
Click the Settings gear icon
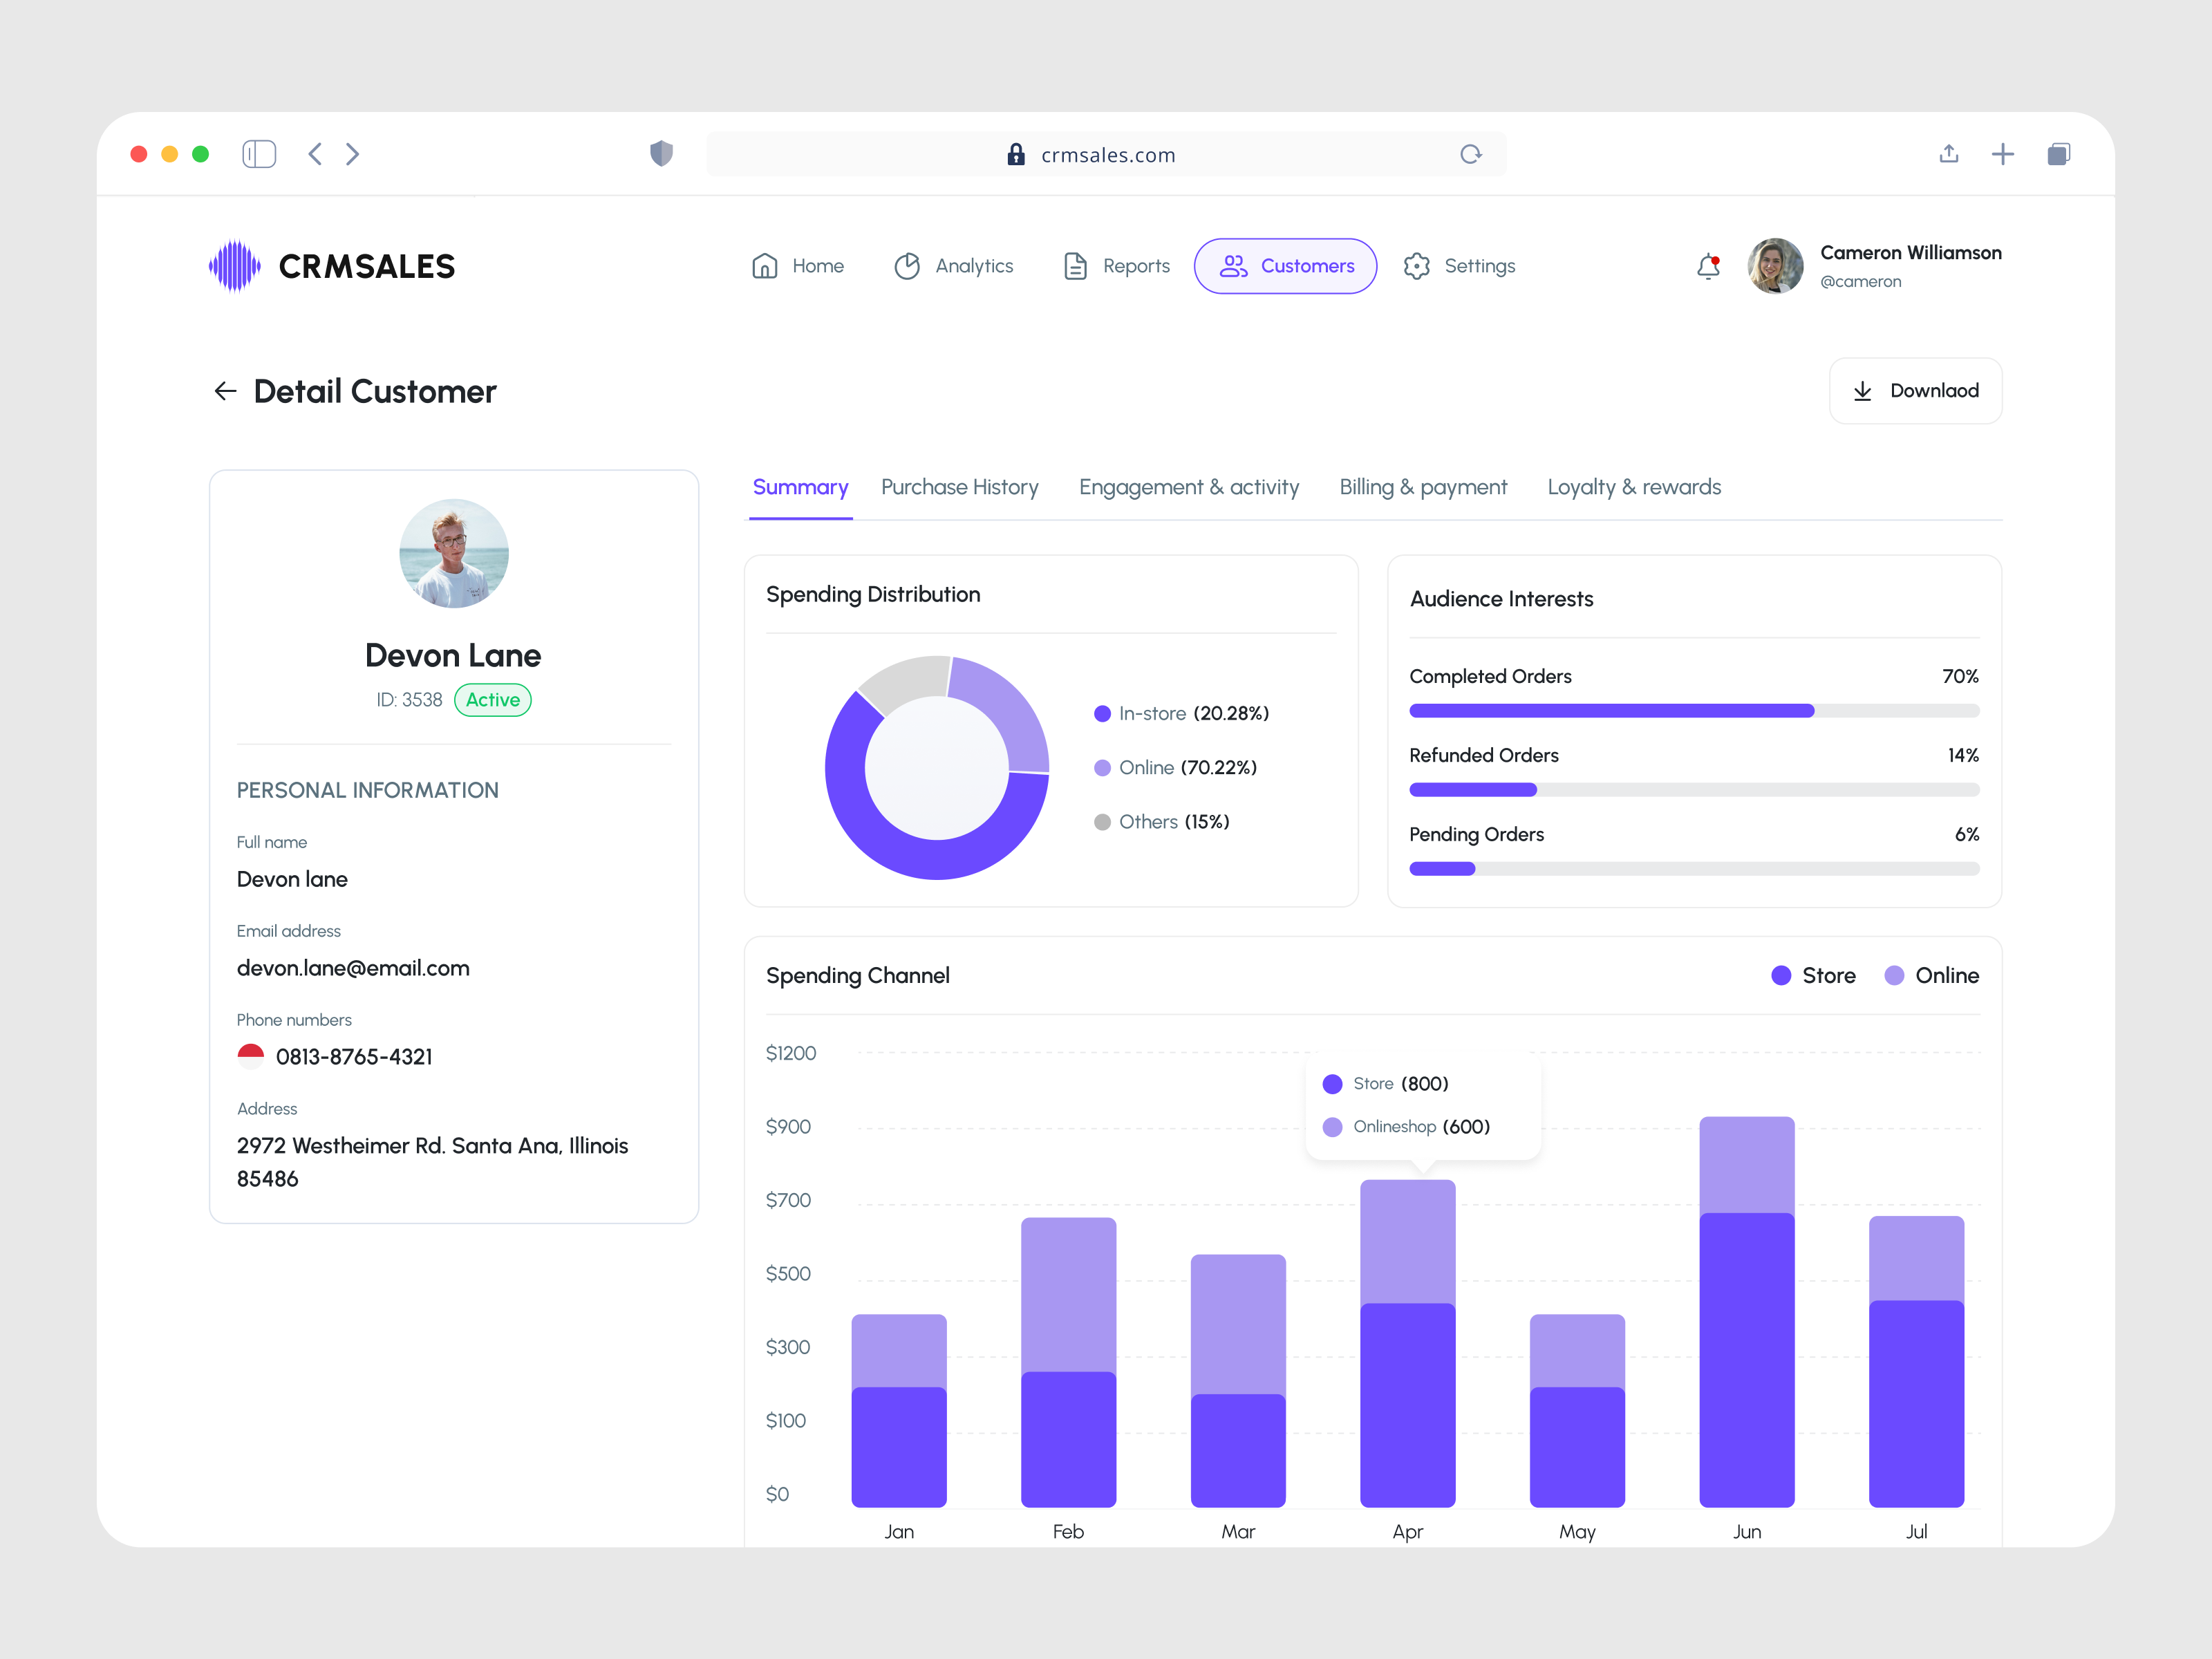pos(1417,266)
